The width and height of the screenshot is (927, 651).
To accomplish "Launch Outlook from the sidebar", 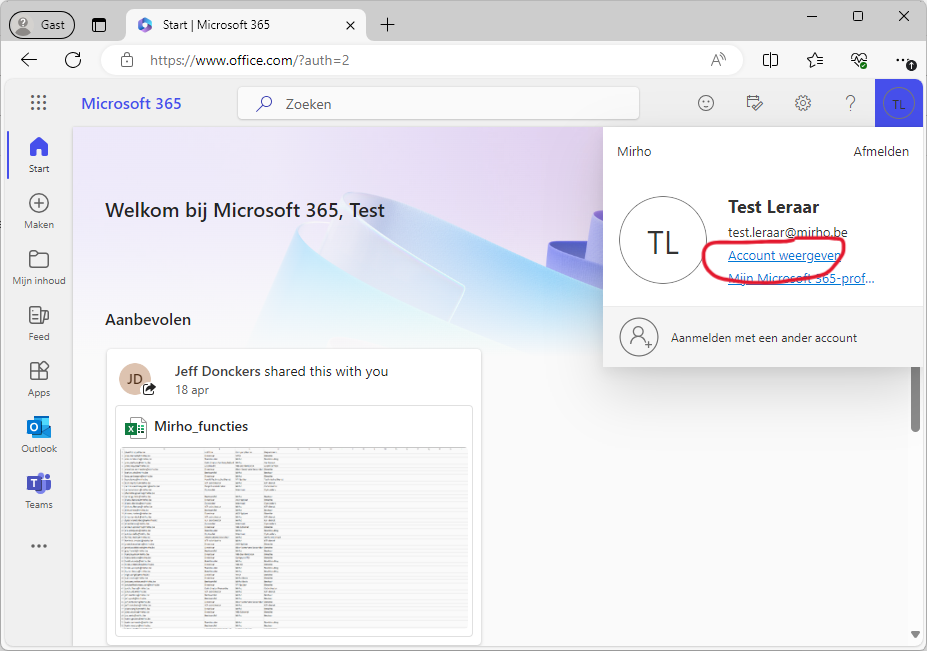I will 39,435.
